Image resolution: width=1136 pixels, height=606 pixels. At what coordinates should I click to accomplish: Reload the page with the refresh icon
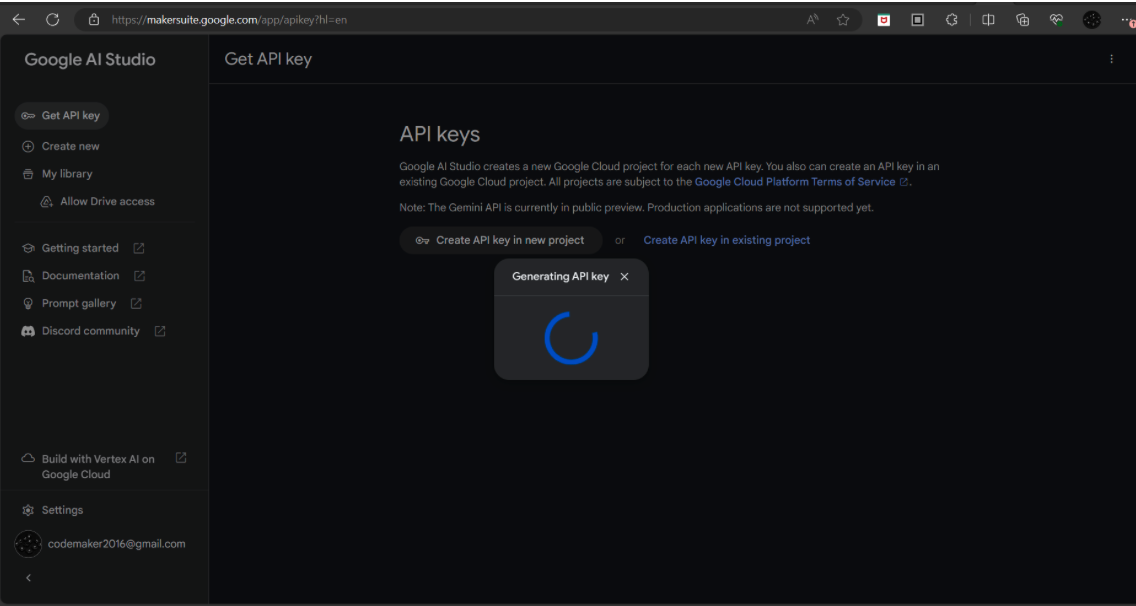coord(52,20)
